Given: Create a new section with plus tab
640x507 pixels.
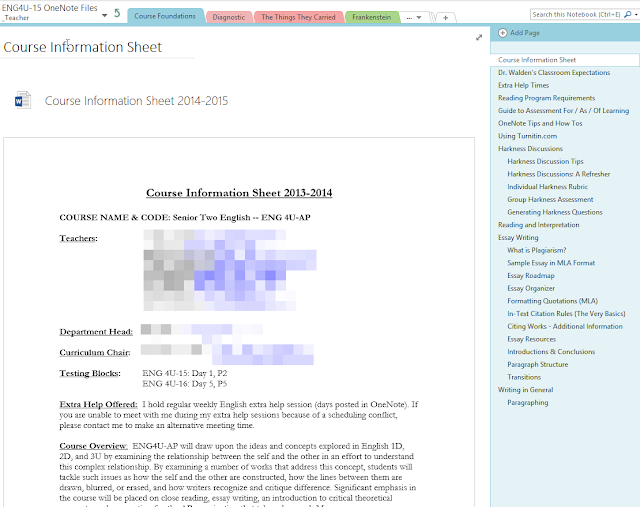Looking at the screenshot, I should pos(446,18).
